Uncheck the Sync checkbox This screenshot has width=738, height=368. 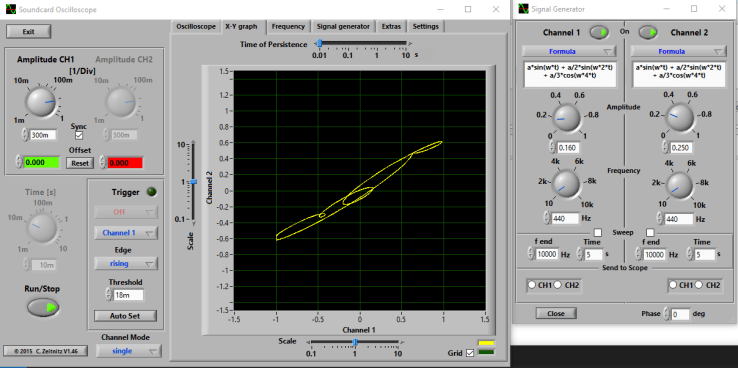point(79,135)
